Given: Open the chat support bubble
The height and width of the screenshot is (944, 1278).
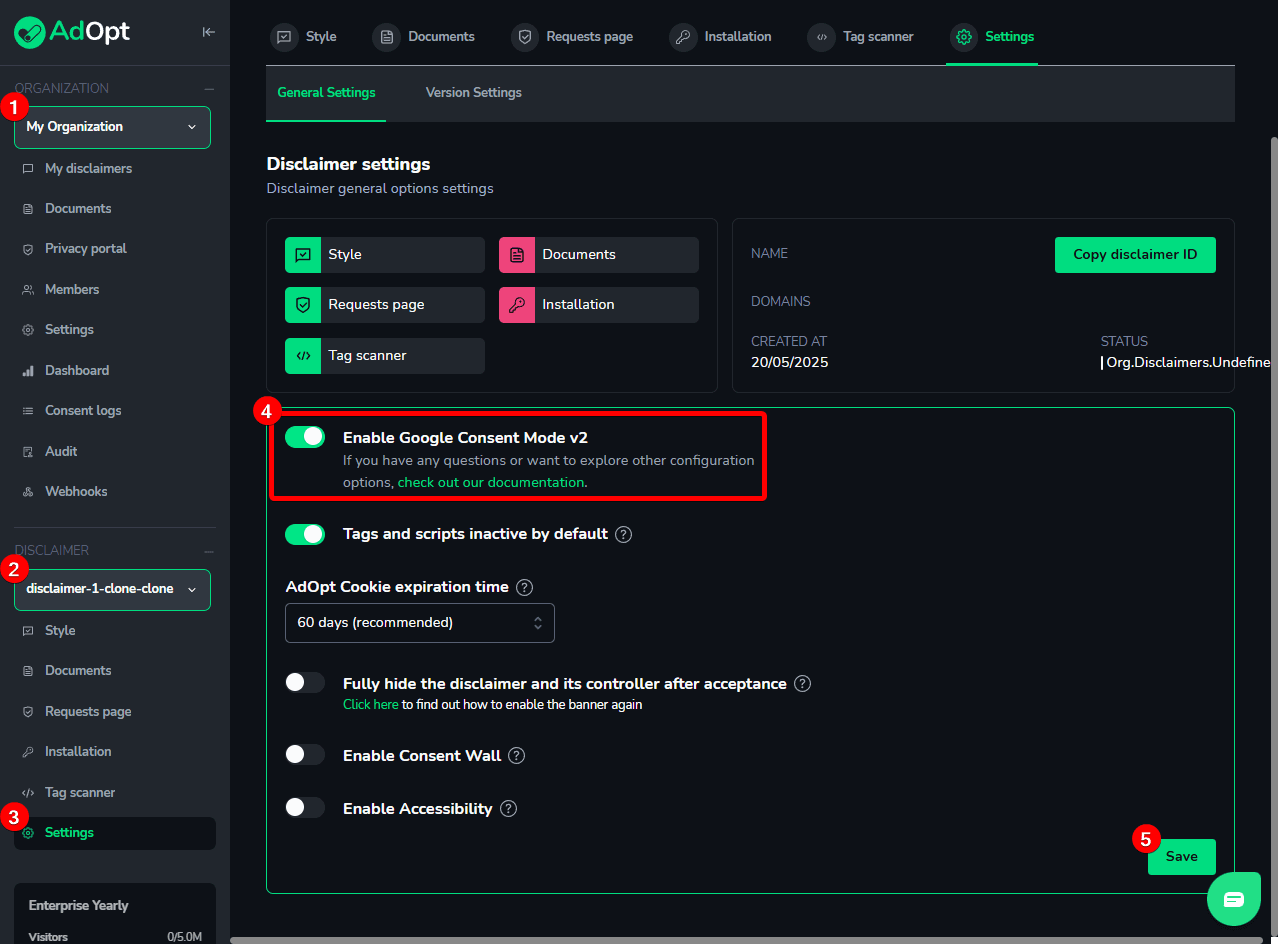Looking at the screenshot, I should click(x=1234, y=899).
